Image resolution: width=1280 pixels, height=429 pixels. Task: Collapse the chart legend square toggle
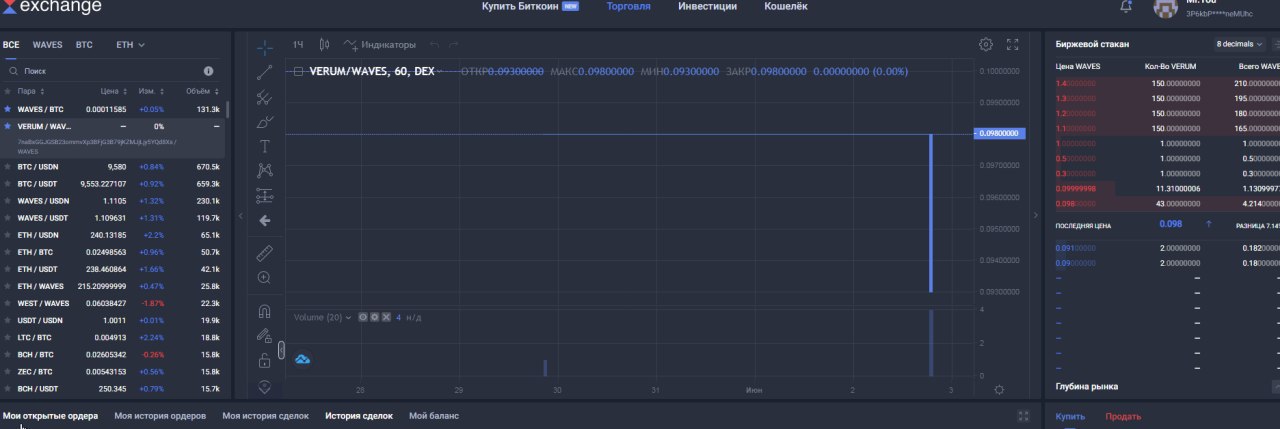click(x=298, y=72)
